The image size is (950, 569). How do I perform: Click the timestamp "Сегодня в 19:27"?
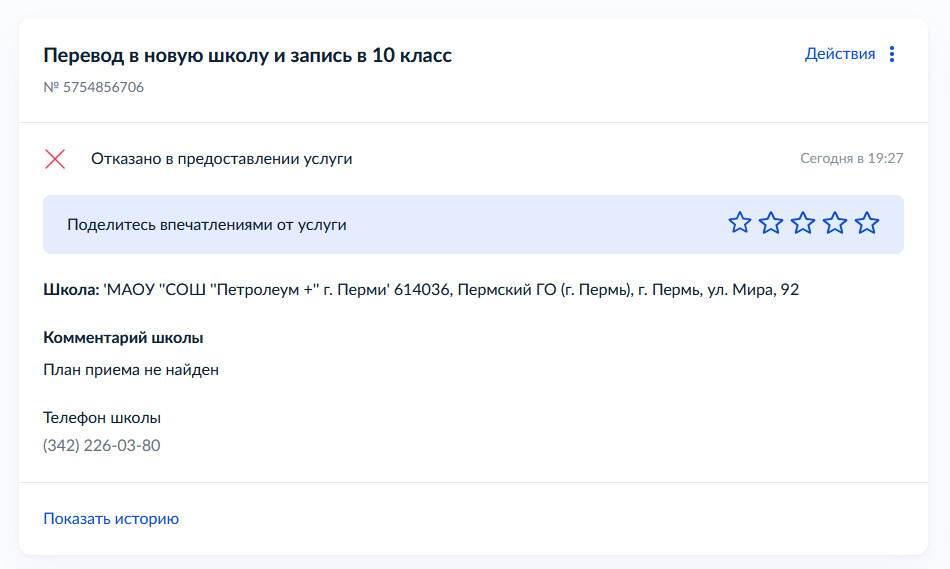851,158
